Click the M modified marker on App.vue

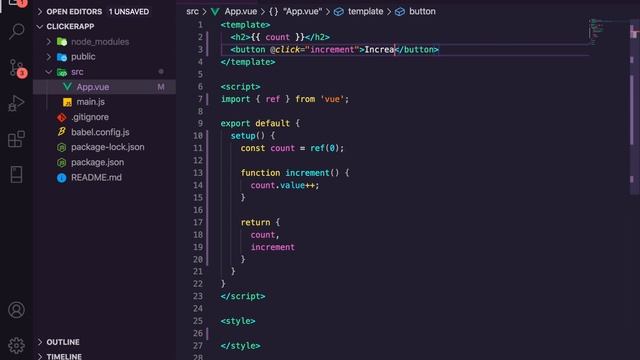[161, 87]
